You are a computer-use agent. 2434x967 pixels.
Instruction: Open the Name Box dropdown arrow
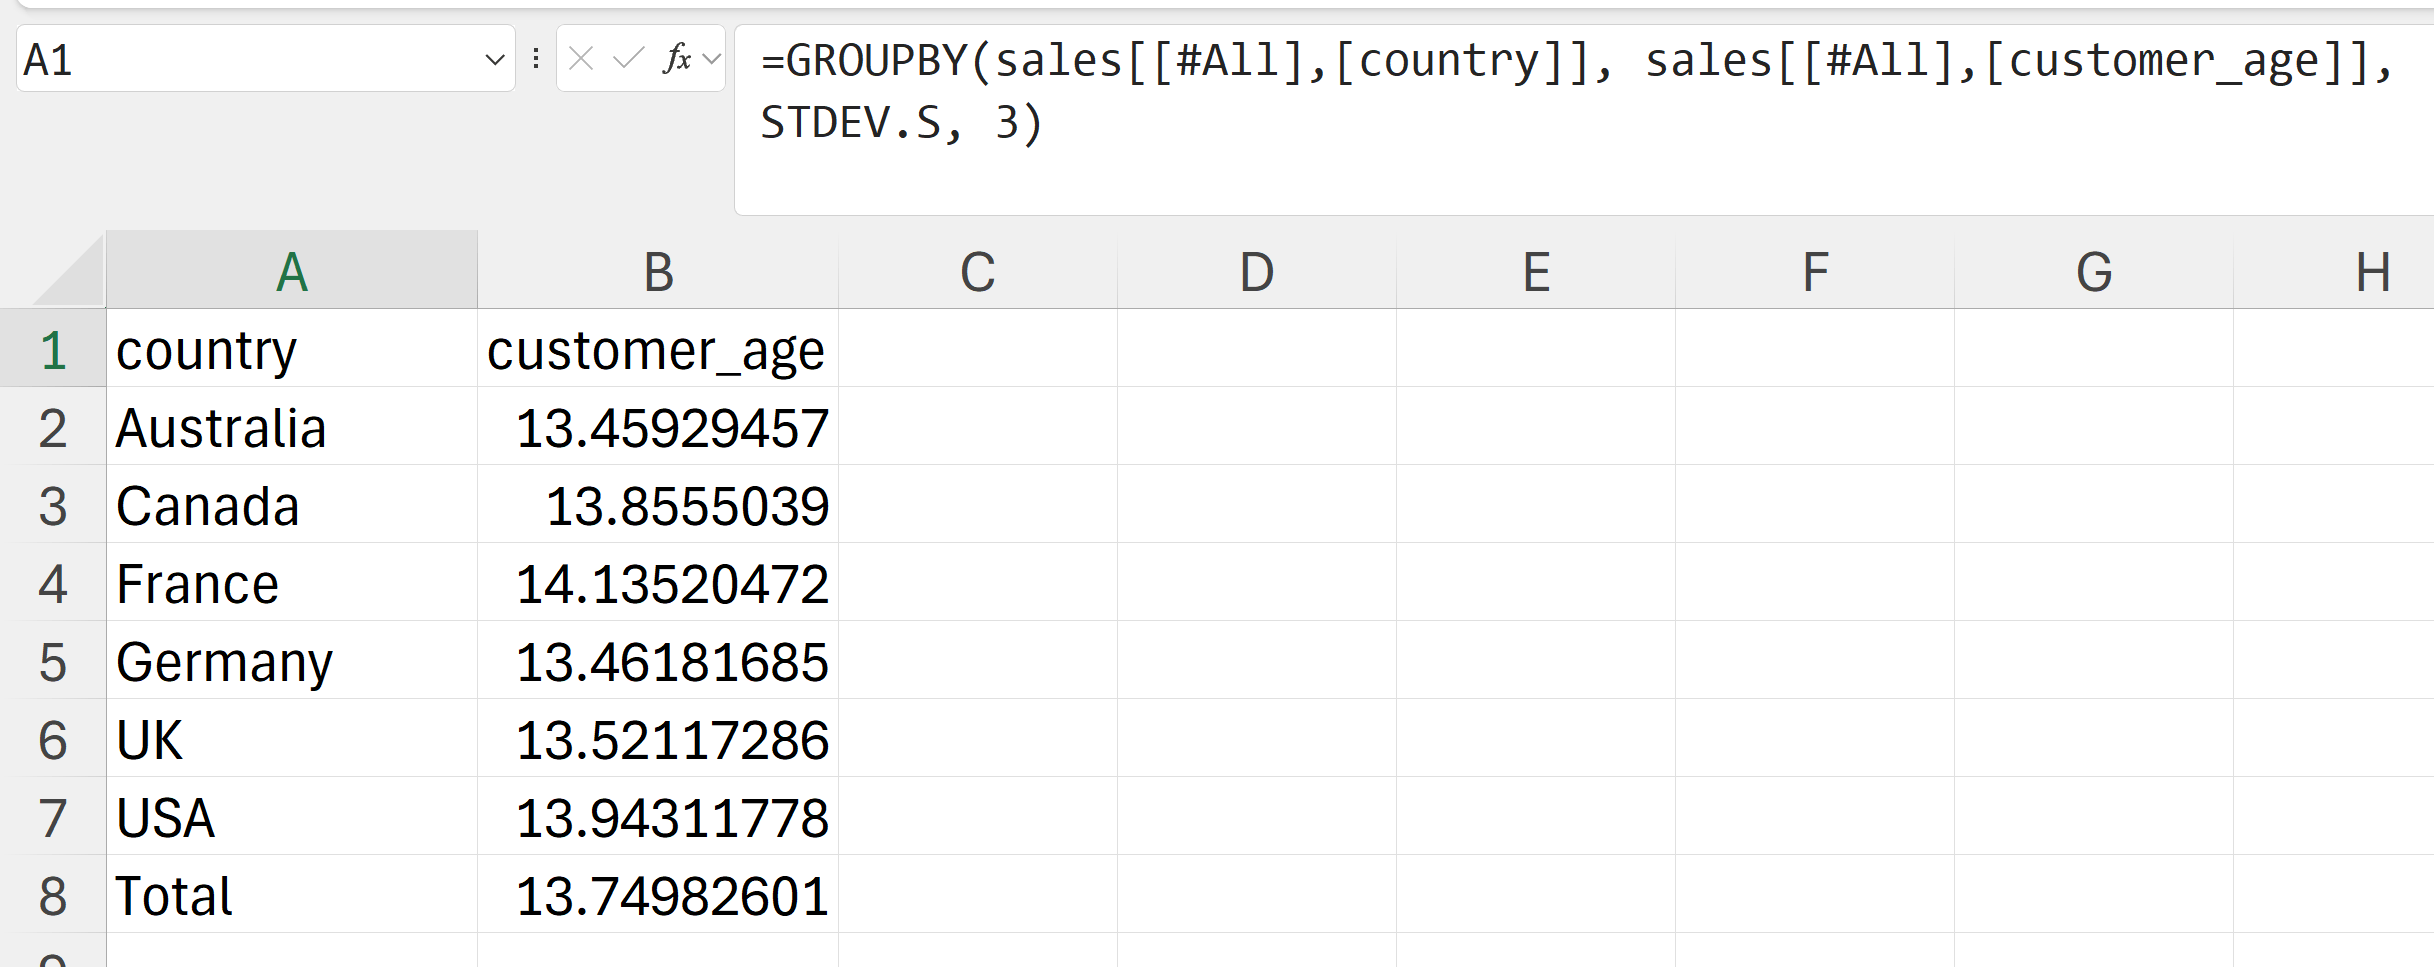coord(494,60)
